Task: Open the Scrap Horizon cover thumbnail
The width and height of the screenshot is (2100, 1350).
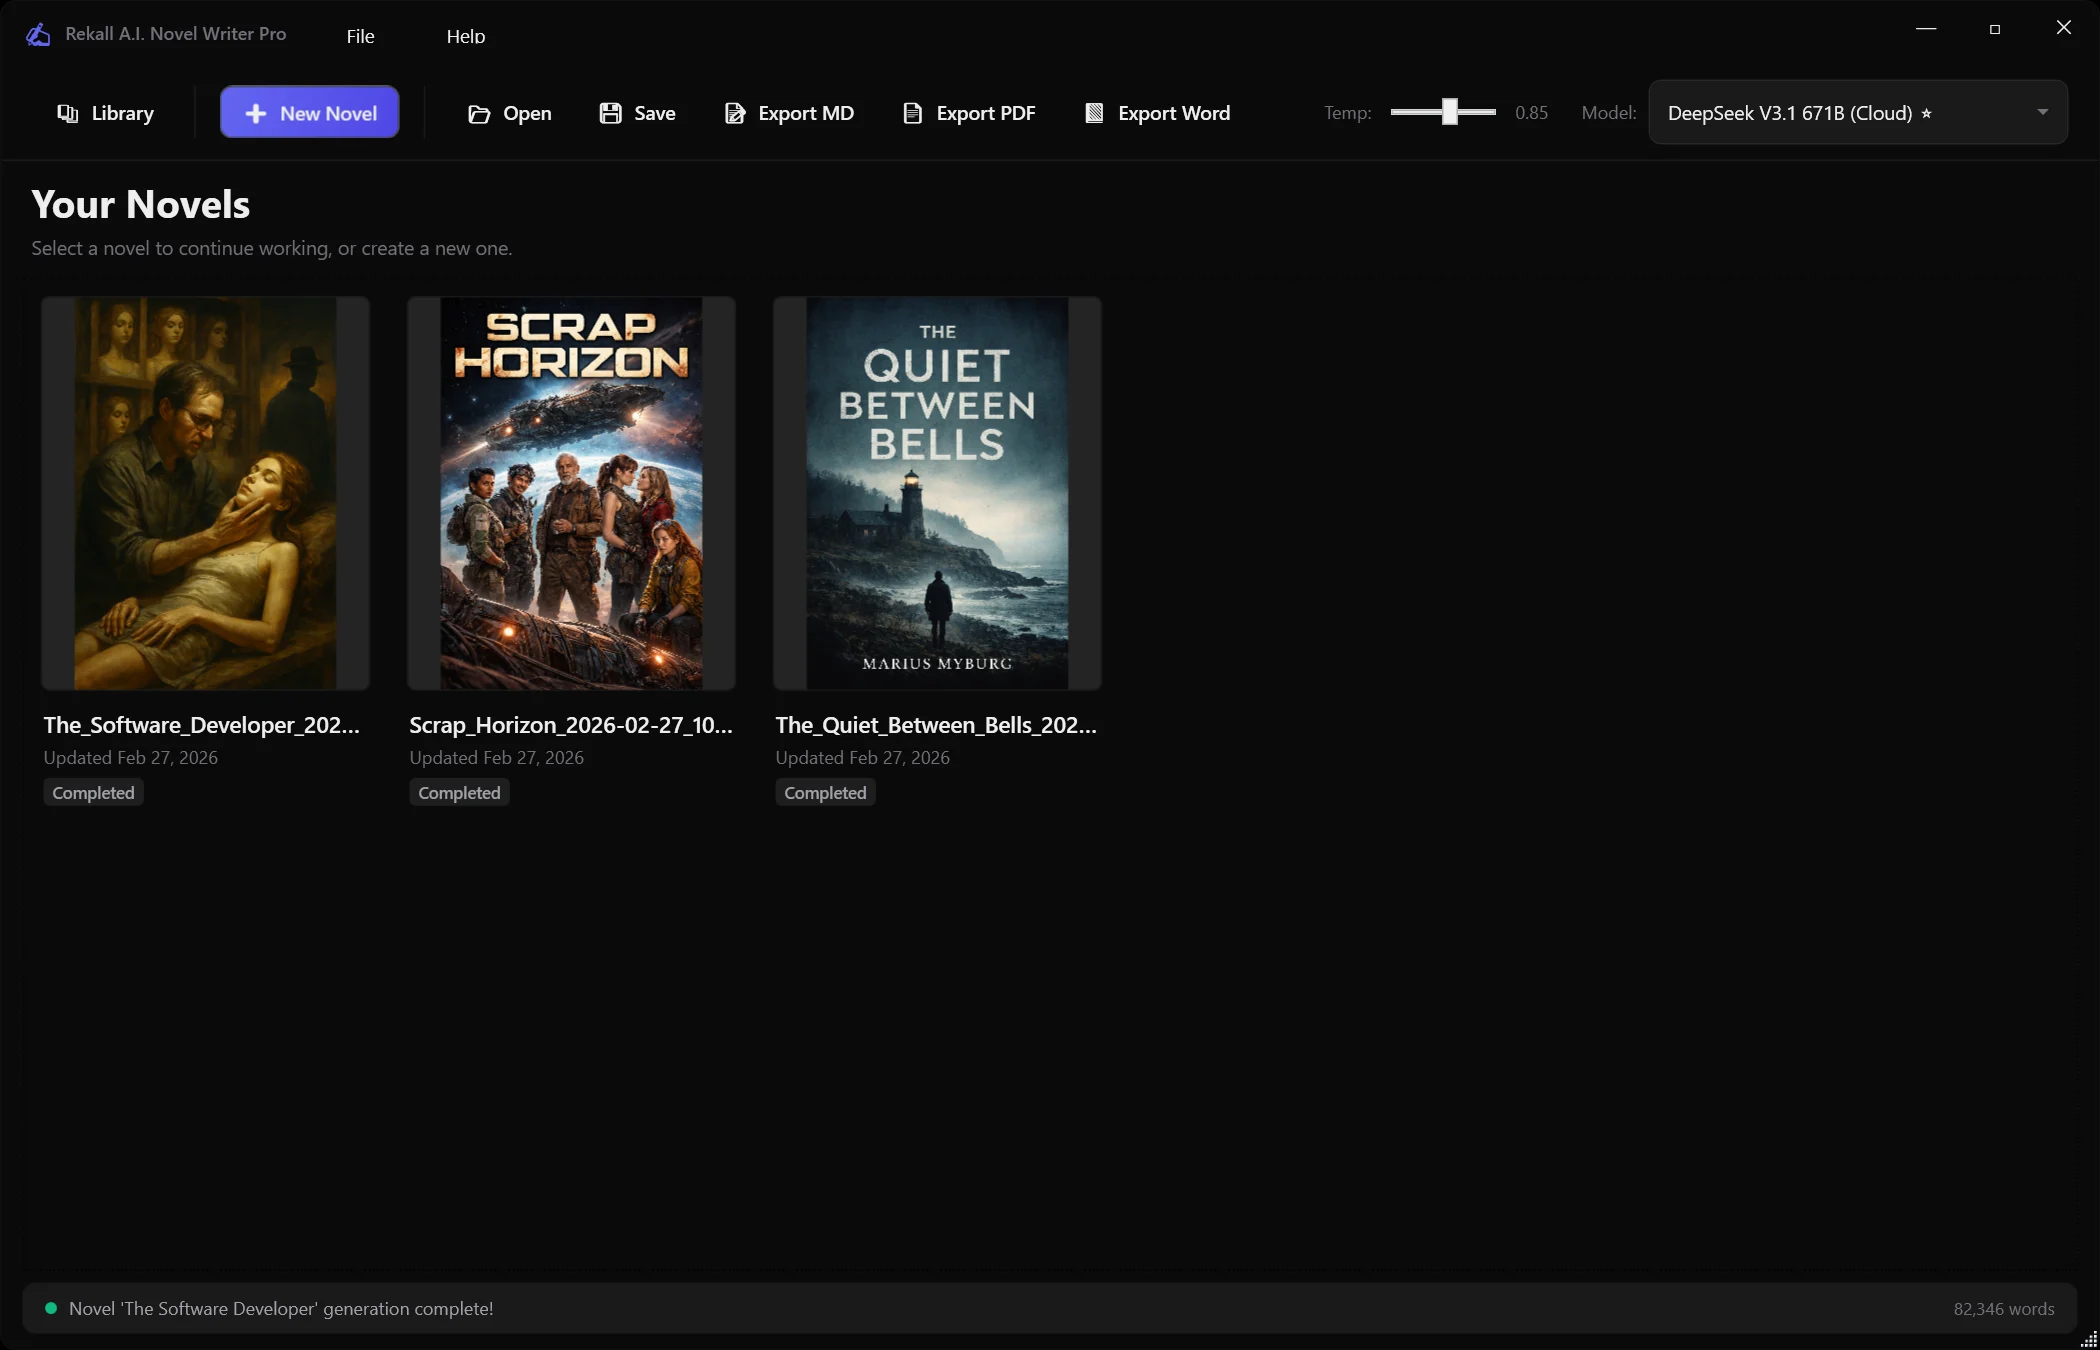Action: click(x=571, y=493)
